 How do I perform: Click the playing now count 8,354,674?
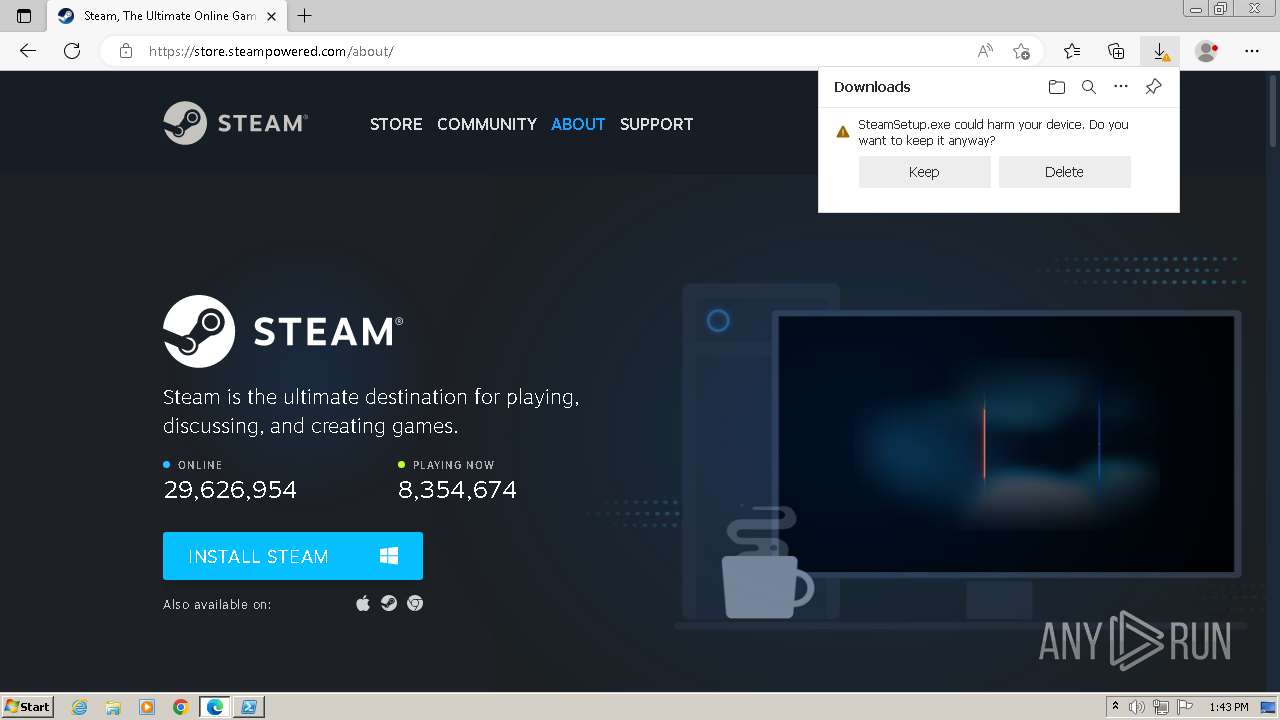(x=457, y=489)
